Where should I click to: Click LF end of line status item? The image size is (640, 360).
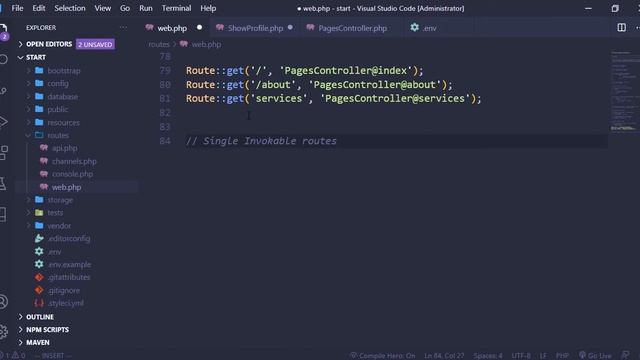point(543,356)
